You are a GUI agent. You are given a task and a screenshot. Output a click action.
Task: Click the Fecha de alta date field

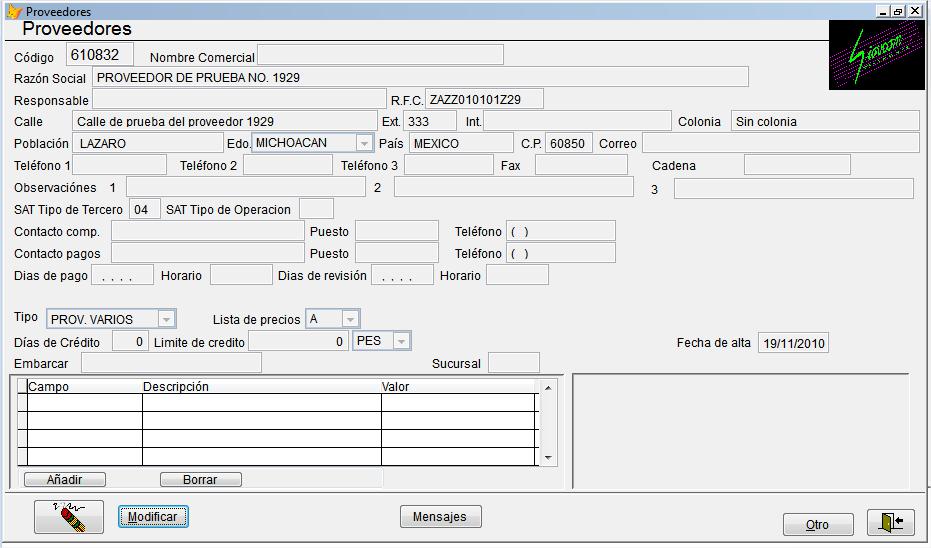[793, 343]
